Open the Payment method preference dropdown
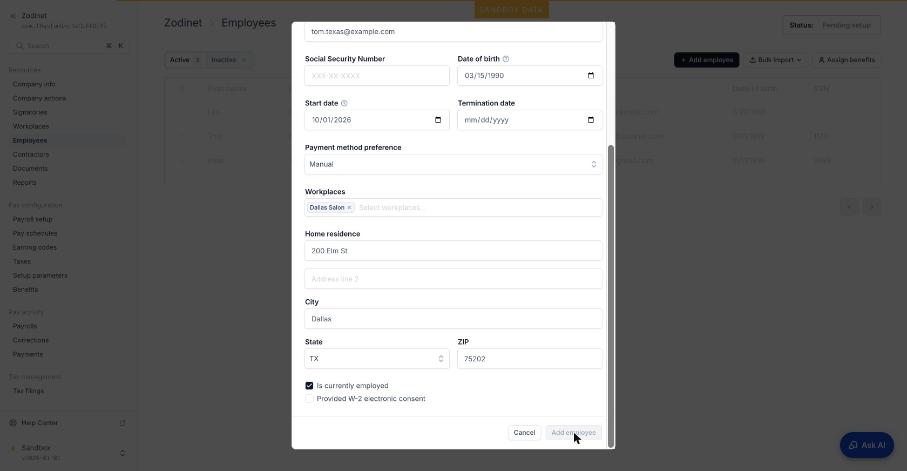The height and width of the screenshot is (471, 907). 453,164
